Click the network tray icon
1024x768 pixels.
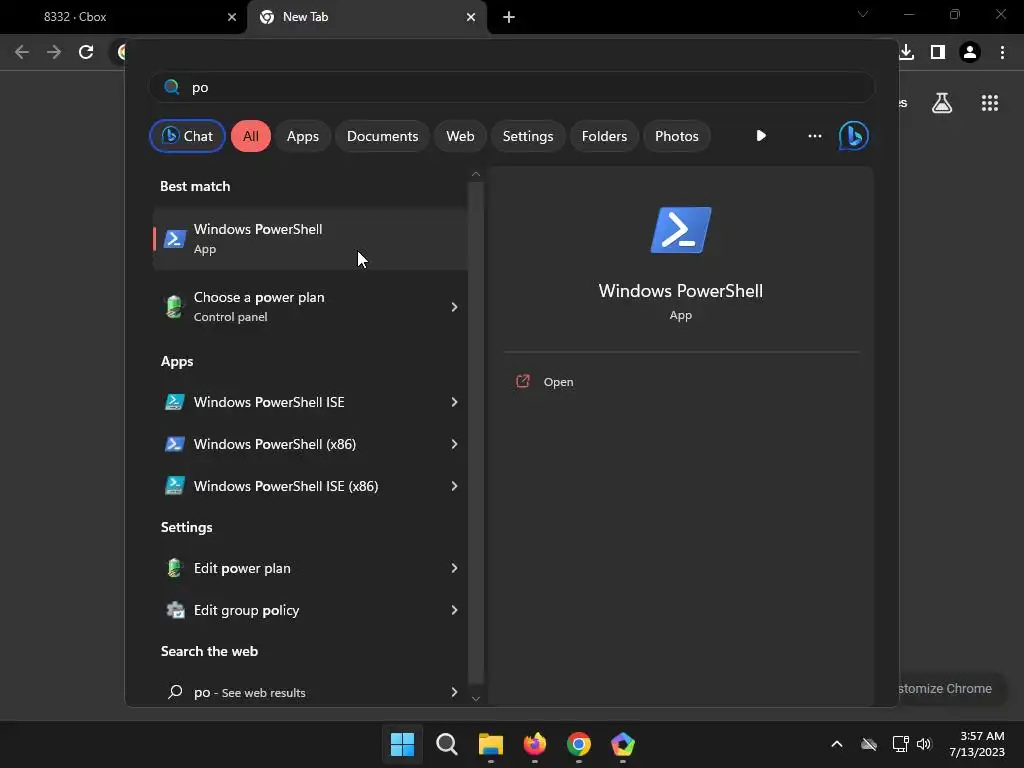pos(901,744)
